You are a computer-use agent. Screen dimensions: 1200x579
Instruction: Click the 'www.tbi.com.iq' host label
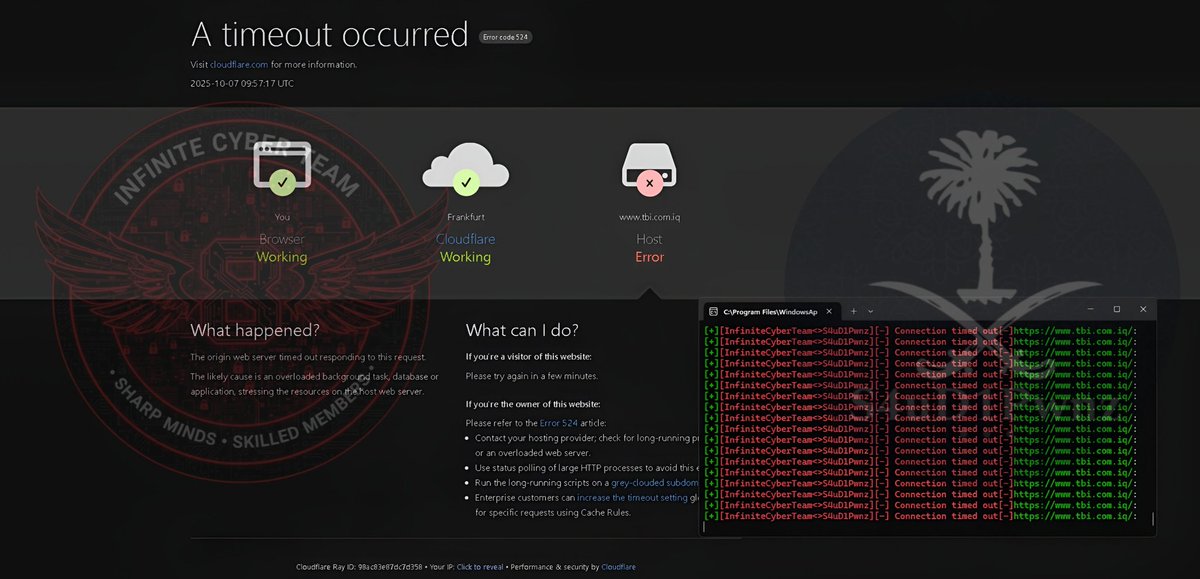(x=650, y=217)
